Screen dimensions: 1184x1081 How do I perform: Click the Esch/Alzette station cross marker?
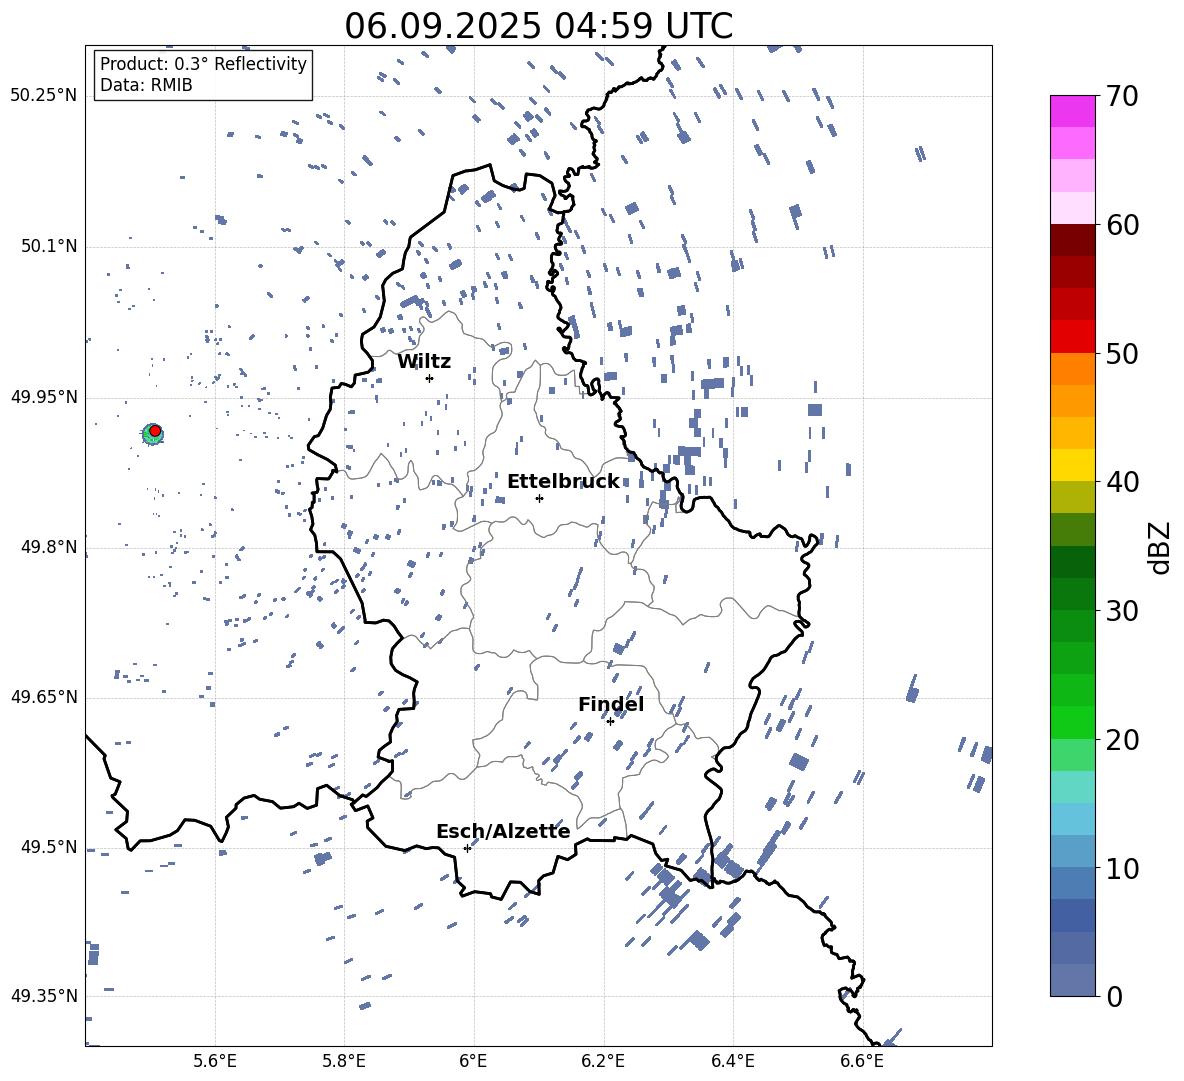pos(467,848)
